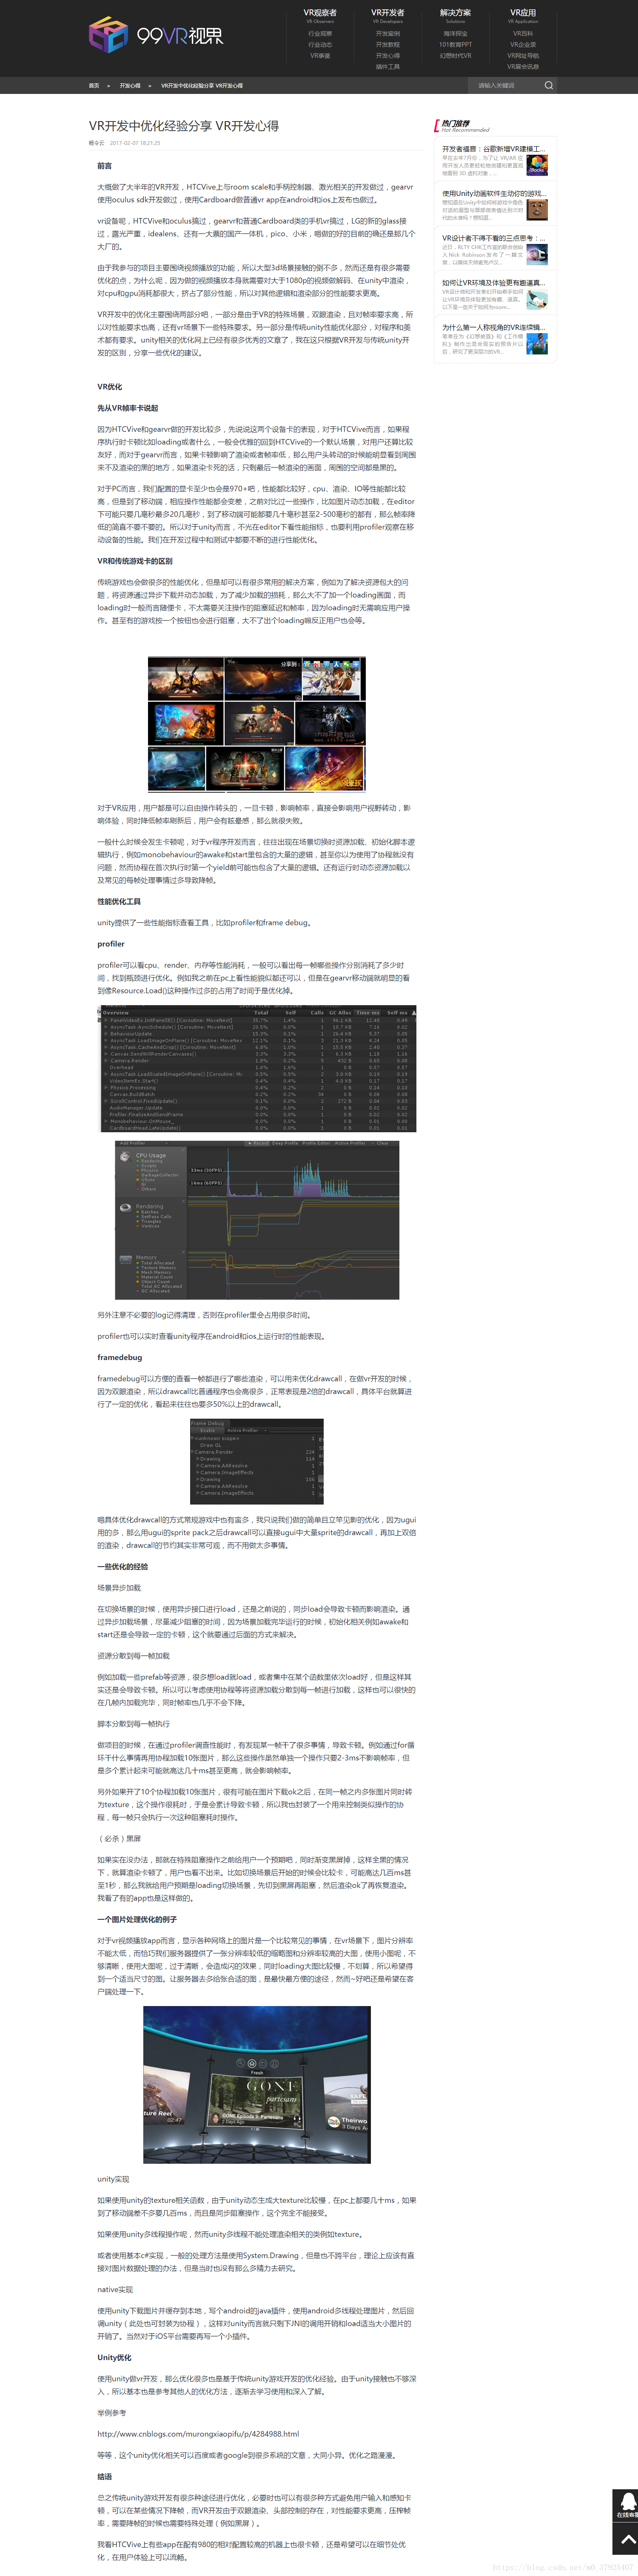Screen dimensions: 638x2576
Task: Click article title VR开发中优化经验分享
Action: 184,126
